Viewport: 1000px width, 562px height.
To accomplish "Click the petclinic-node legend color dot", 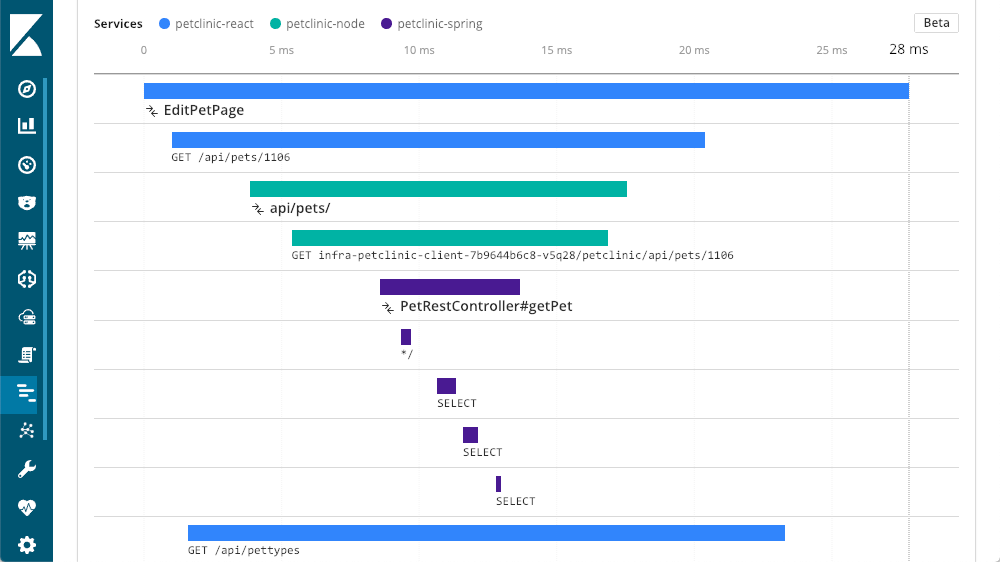I will tap(276, 24).
